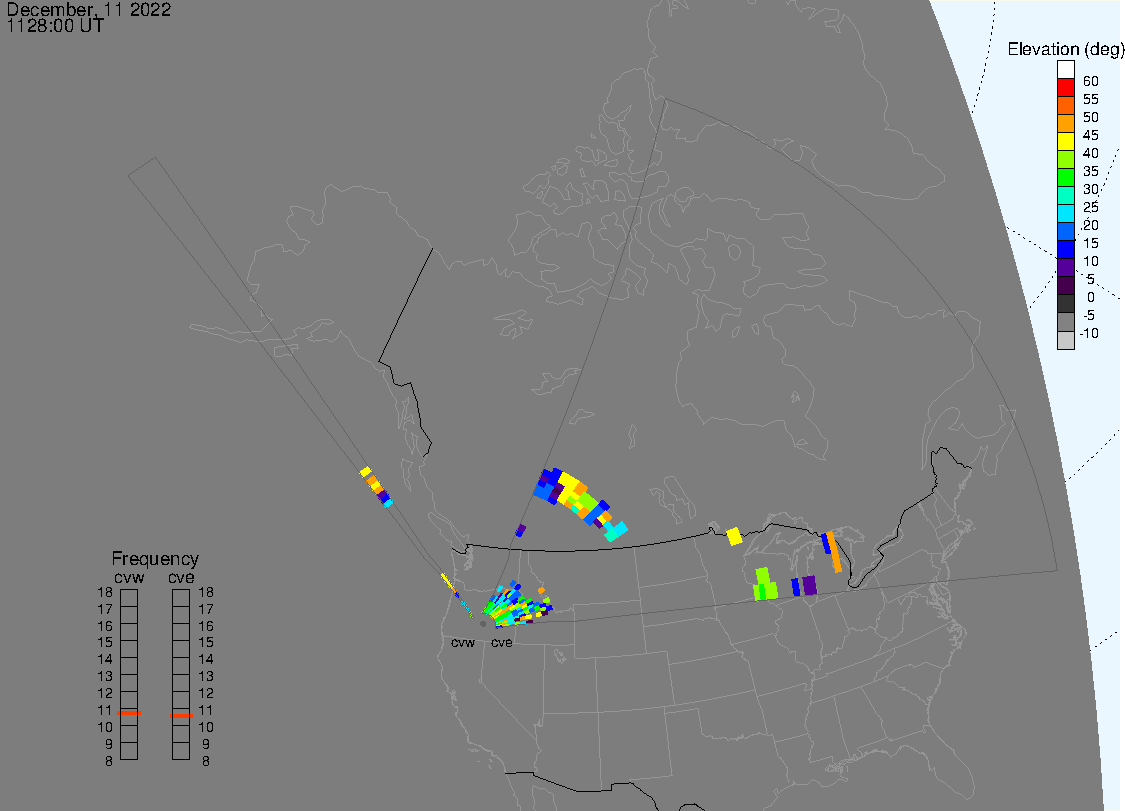
Task: Click the red frequency marker in the cve column
Action: coord(181,715)
